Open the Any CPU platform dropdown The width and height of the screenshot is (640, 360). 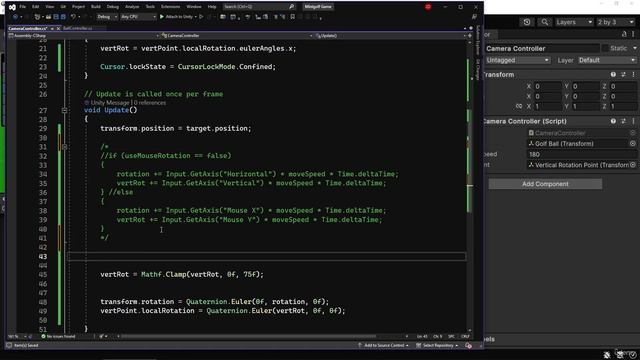point(138,17)
